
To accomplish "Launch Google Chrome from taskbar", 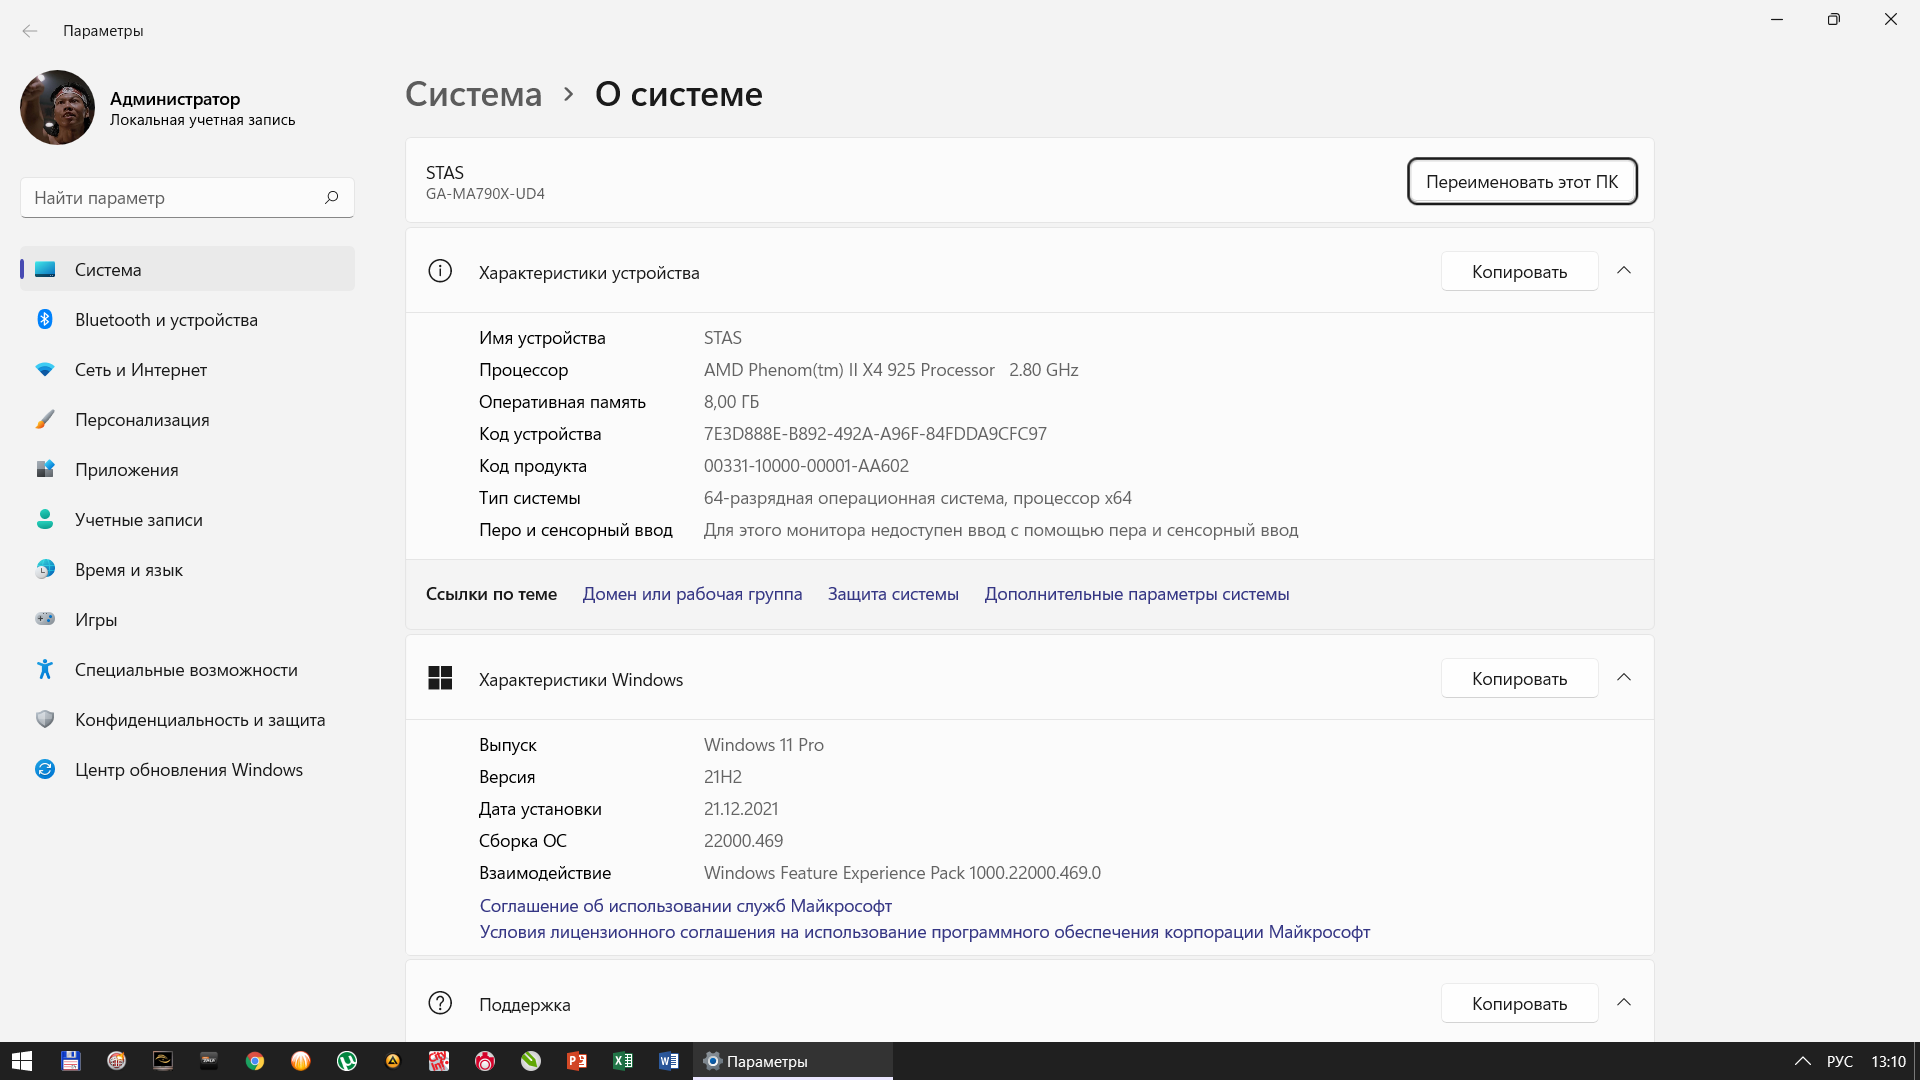I will [x=255, y=1061].
